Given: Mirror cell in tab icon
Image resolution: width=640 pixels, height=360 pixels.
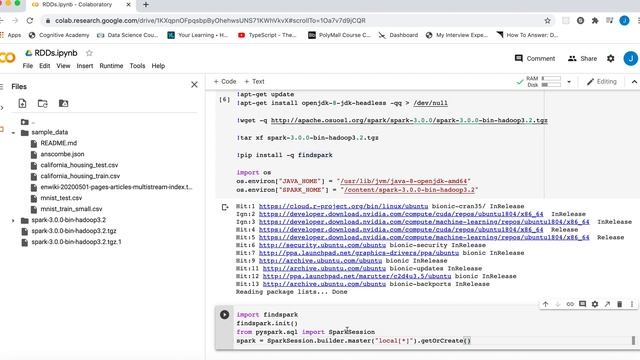Looking at the screenshot, I should [x=607, y=304].
